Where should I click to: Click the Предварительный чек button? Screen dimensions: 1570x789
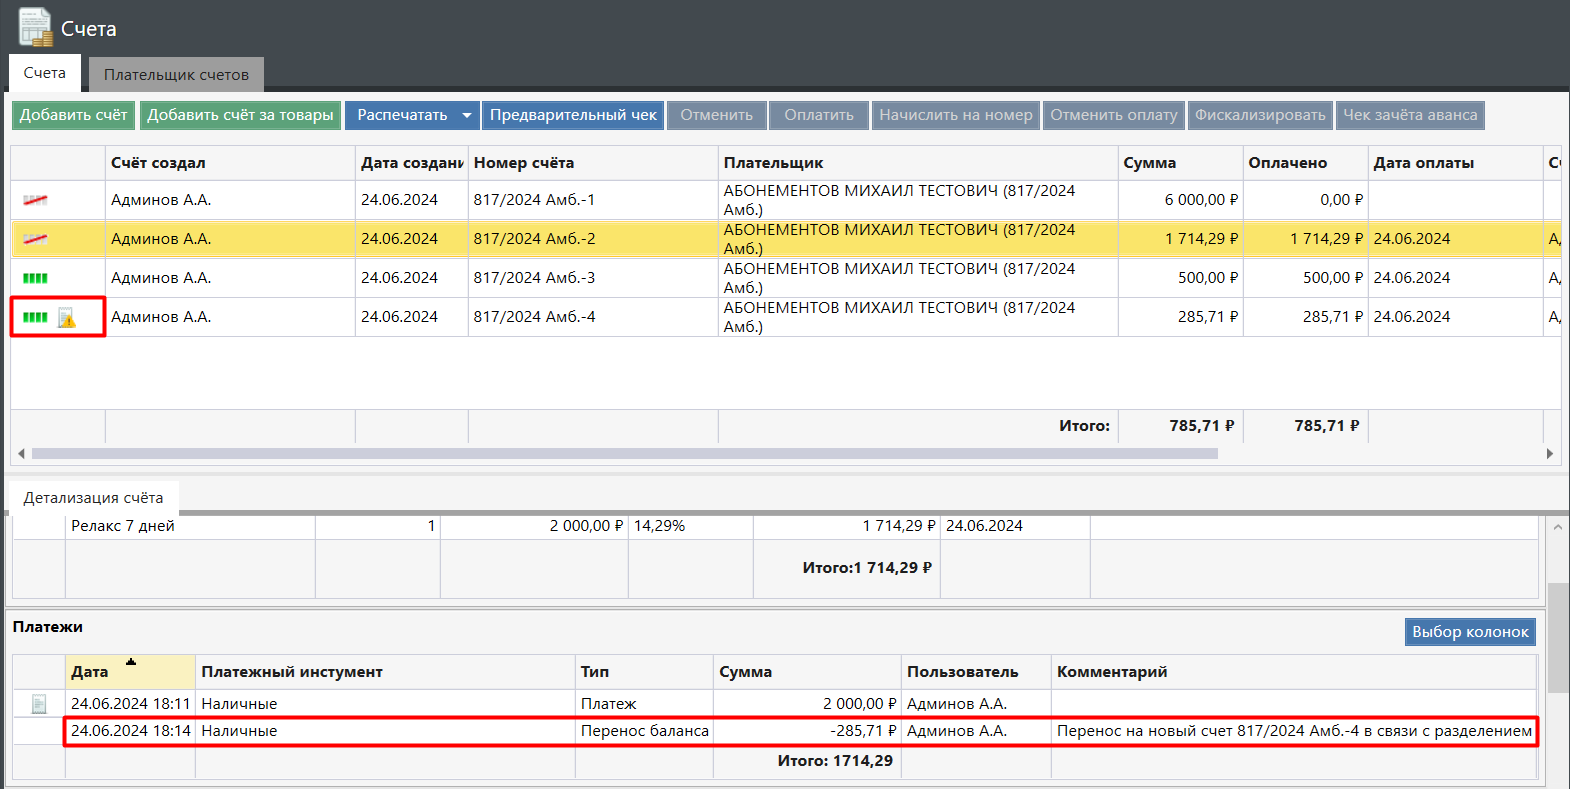tap(573, 116)
